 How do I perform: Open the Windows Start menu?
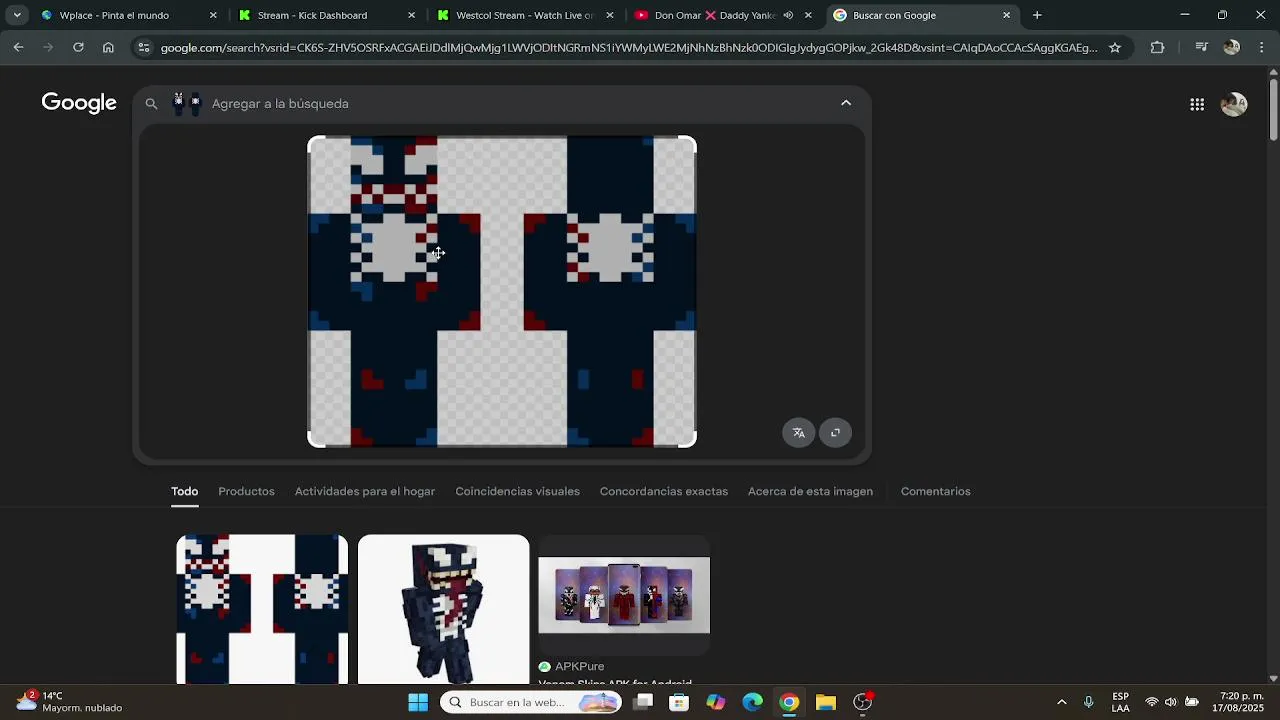coord(418,702)
